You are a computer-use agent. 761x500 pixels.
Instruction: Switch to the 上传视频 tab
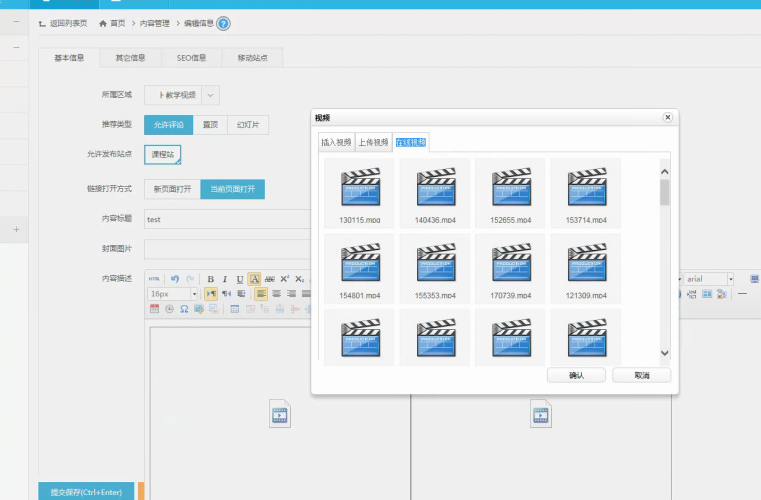coord(373,143)
